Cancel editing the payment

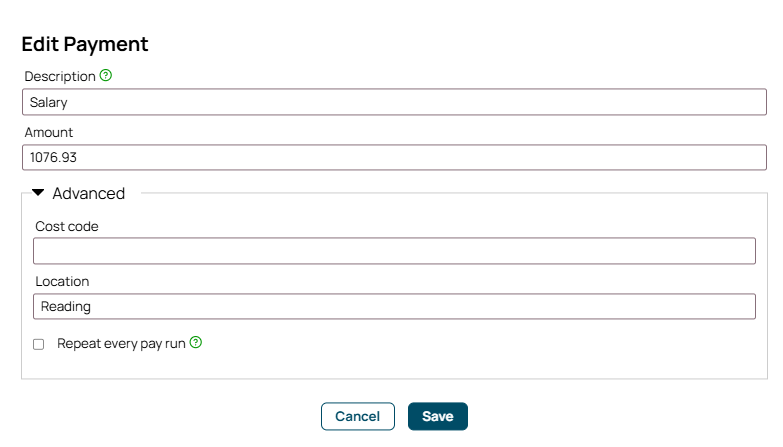pyautogui.click(x=358, y=416)
